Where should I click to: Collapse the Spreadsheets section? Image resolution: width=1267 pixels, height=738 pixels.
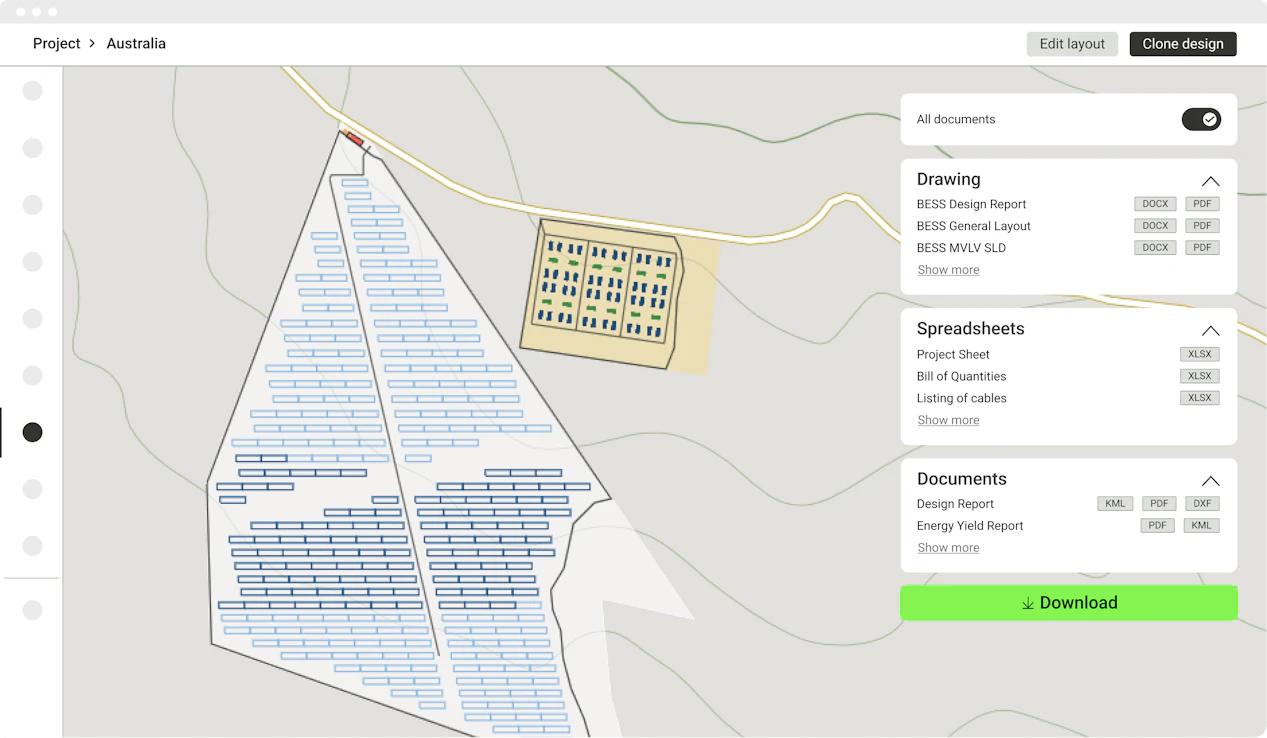click(1210, 330)
